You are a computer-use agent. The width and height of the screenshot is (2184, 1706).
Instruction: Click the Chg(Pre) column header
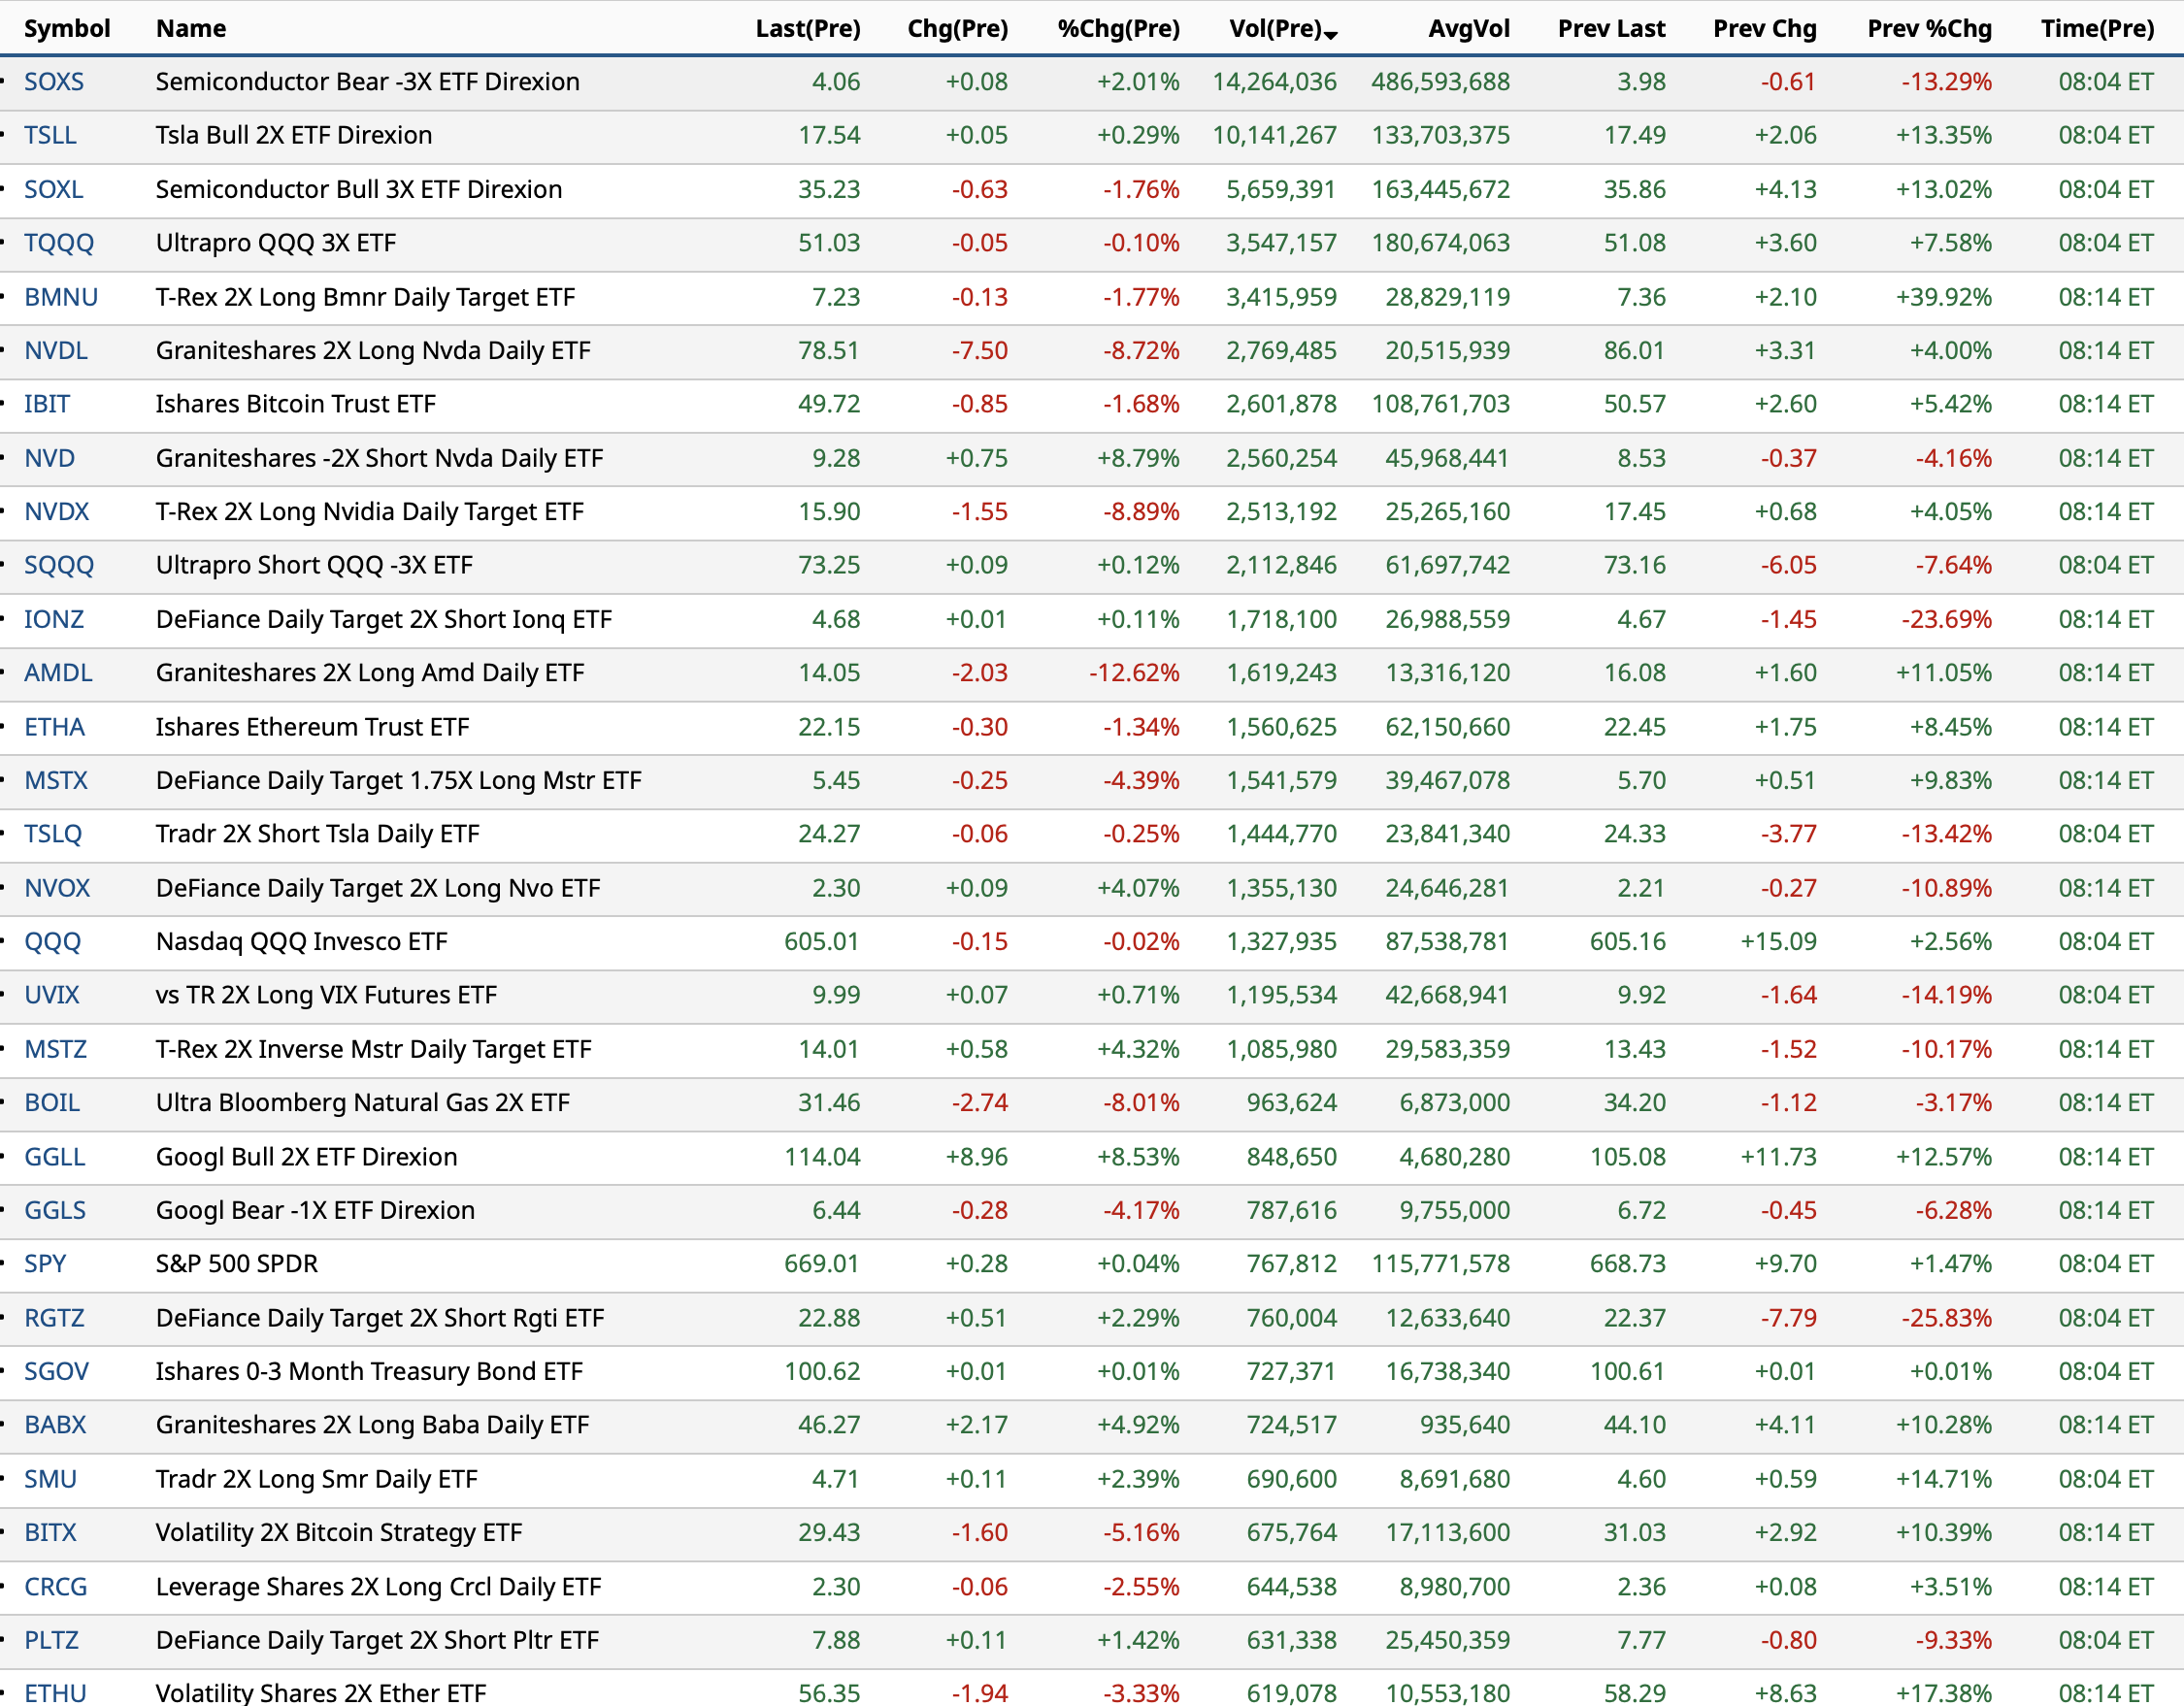click(x=957, y=29)
